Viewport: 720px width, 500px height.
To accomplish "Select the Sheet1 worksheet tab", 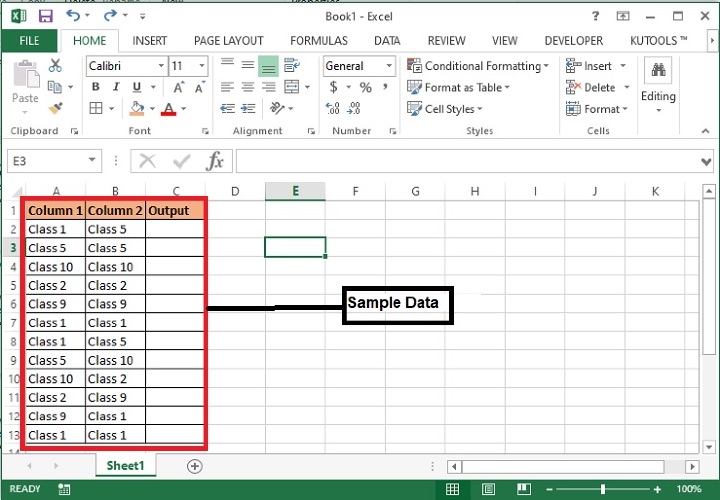I will 125,466.
